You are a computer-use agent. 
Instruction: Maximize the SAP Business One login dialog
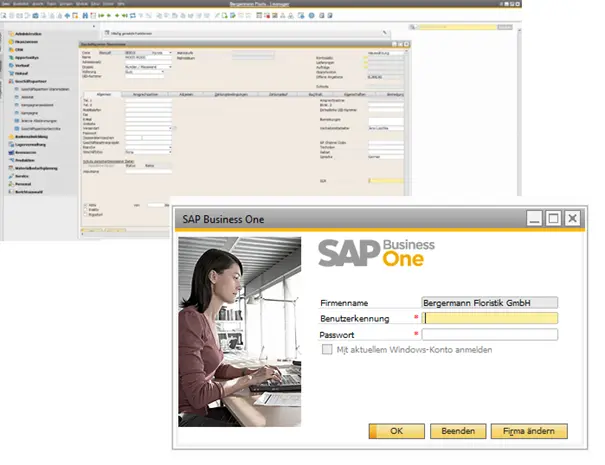pos(553,218)
